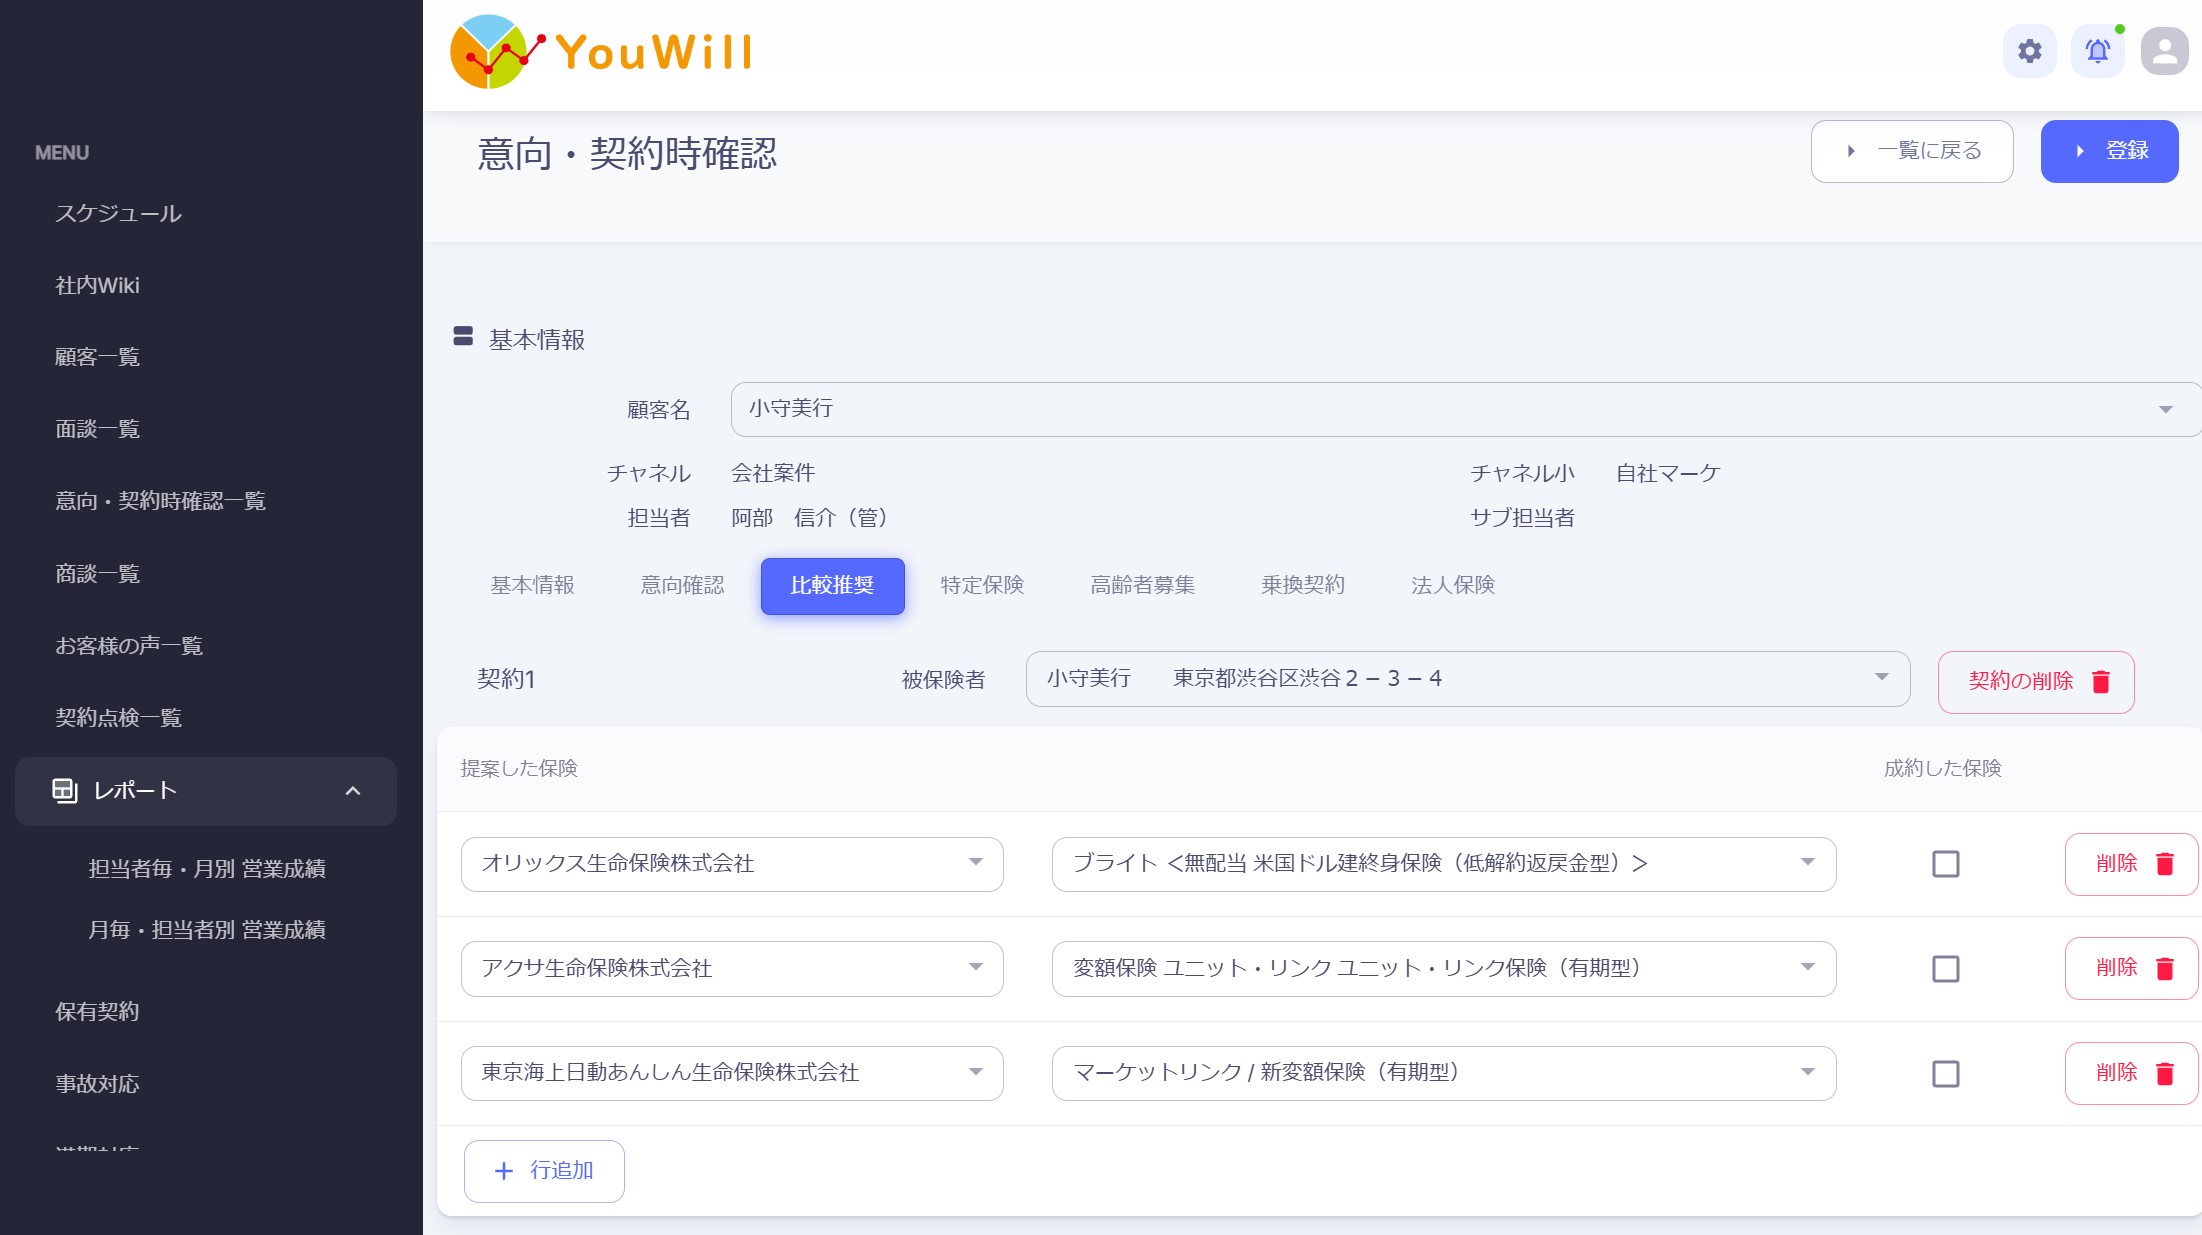Tick 成約 checkbox for オリックス生命 row

coord(1945,864)
